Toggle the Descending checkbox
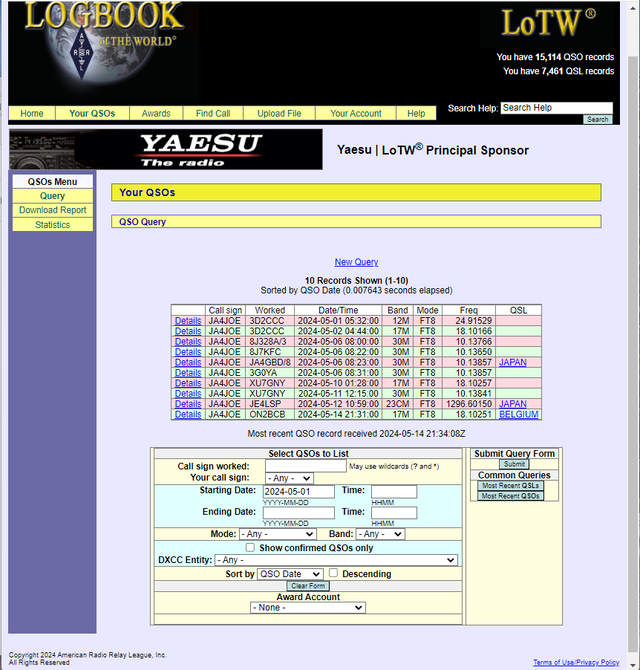The height and width of the screenshot is (670, 640). (x=334, y=573)
